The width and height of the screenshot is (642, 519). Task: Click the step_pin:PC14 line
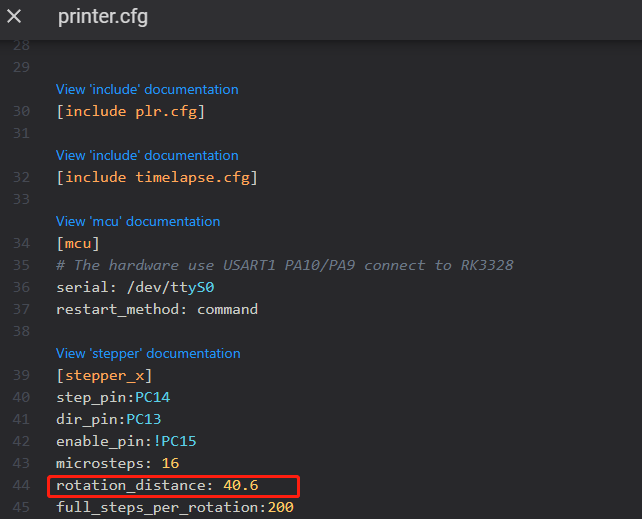point(113,397)
